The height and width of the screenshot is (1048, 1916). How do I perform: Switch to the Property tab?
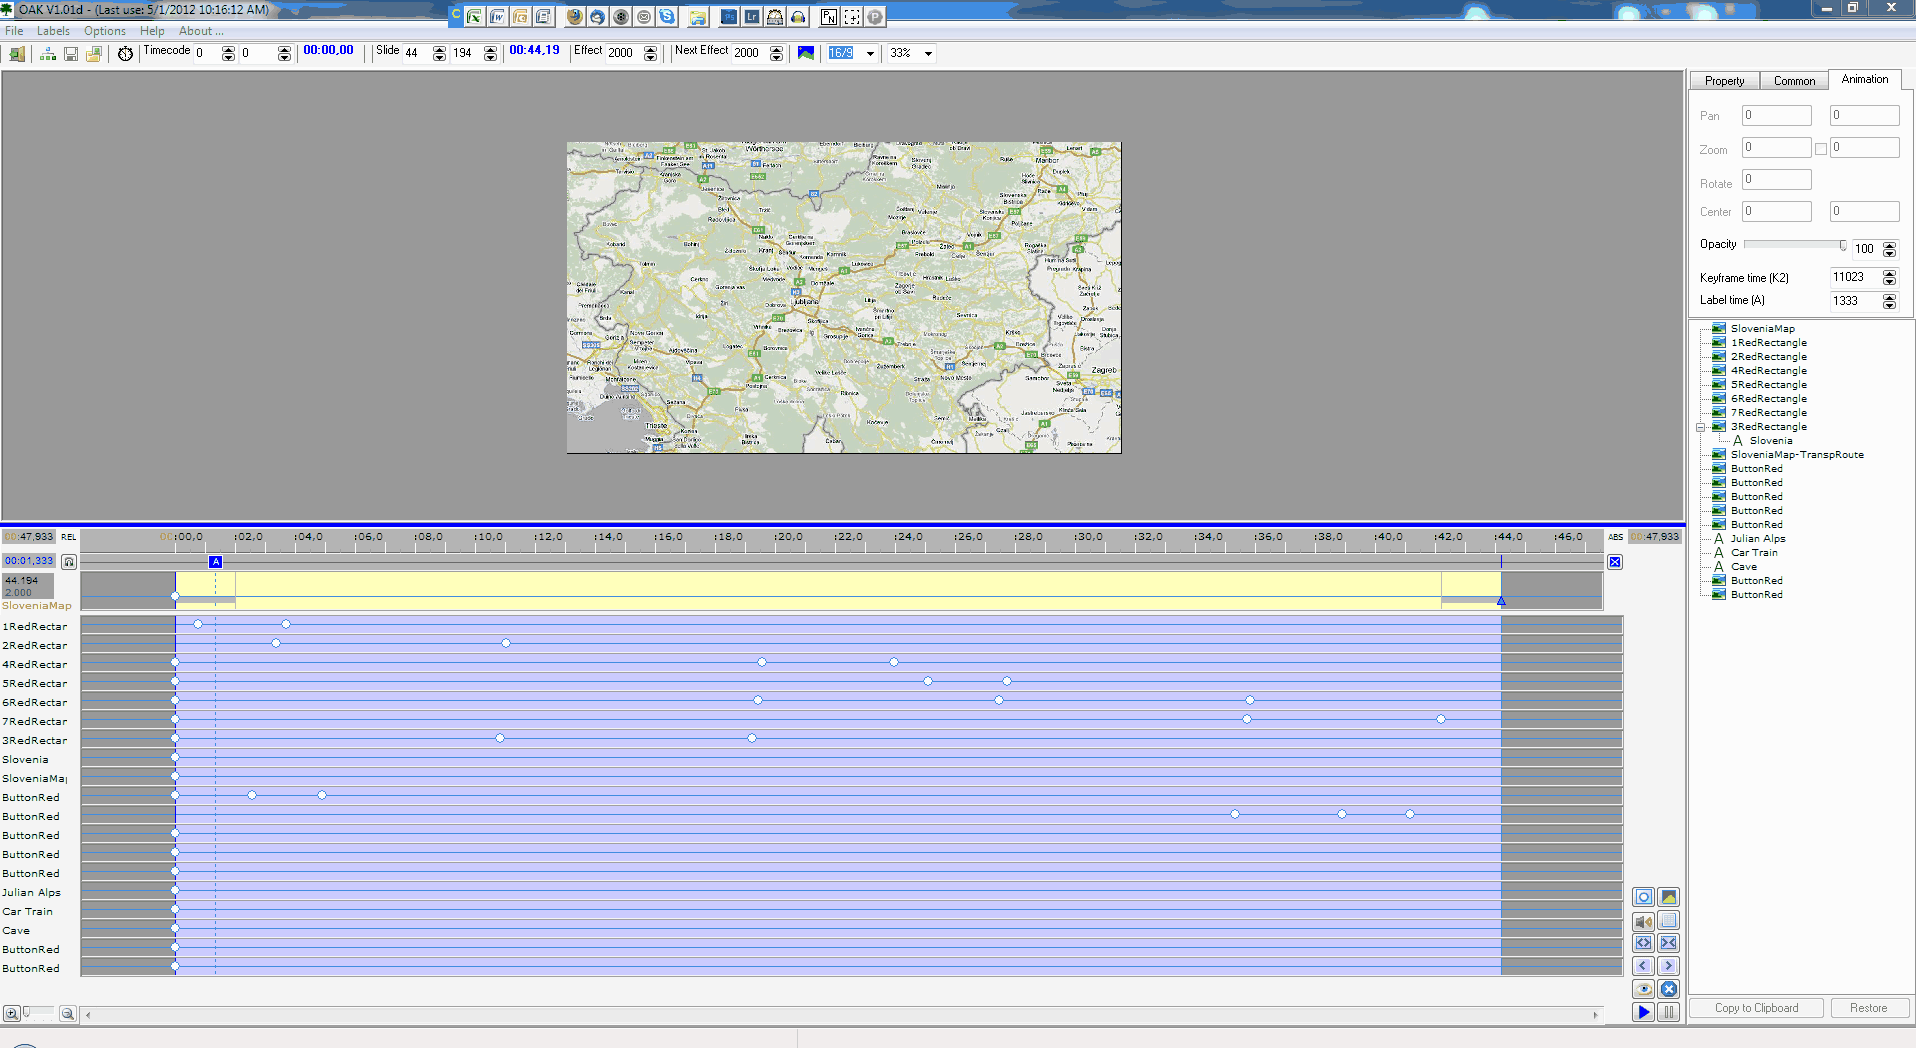(1724, 81)
